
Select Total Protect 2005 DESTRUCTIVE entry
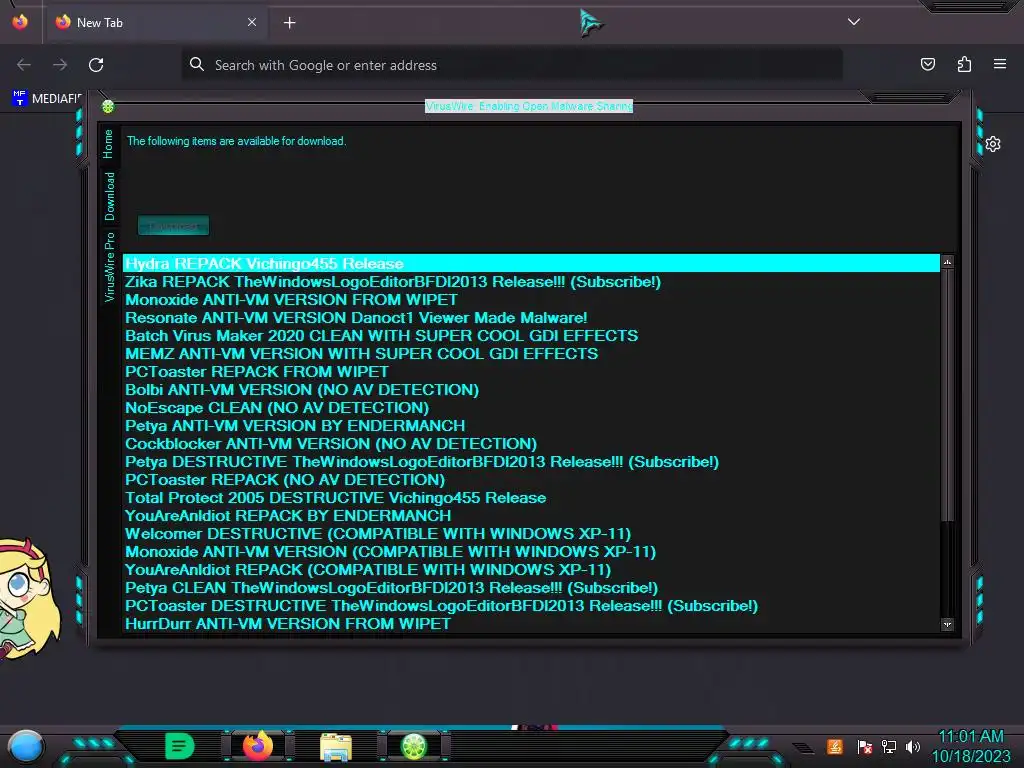[531, 498]
